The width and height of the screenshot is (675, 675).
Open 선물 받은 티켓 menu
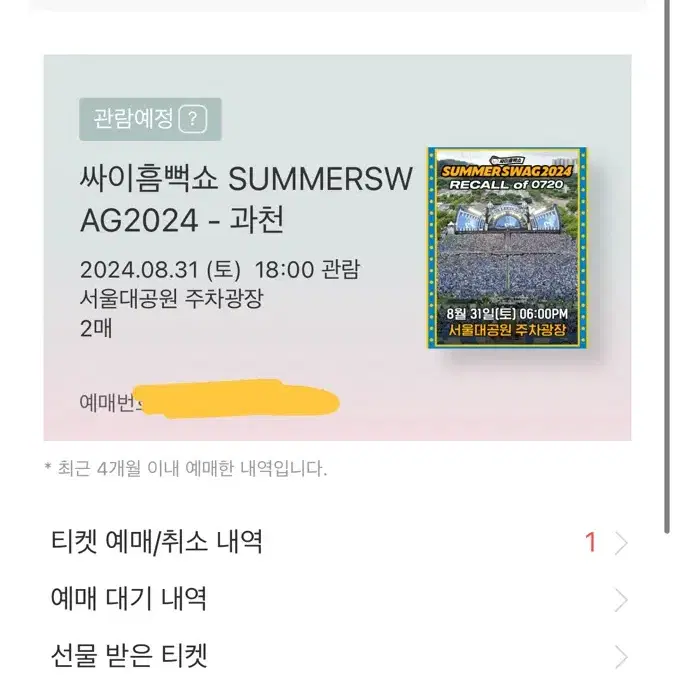[338, 655]
